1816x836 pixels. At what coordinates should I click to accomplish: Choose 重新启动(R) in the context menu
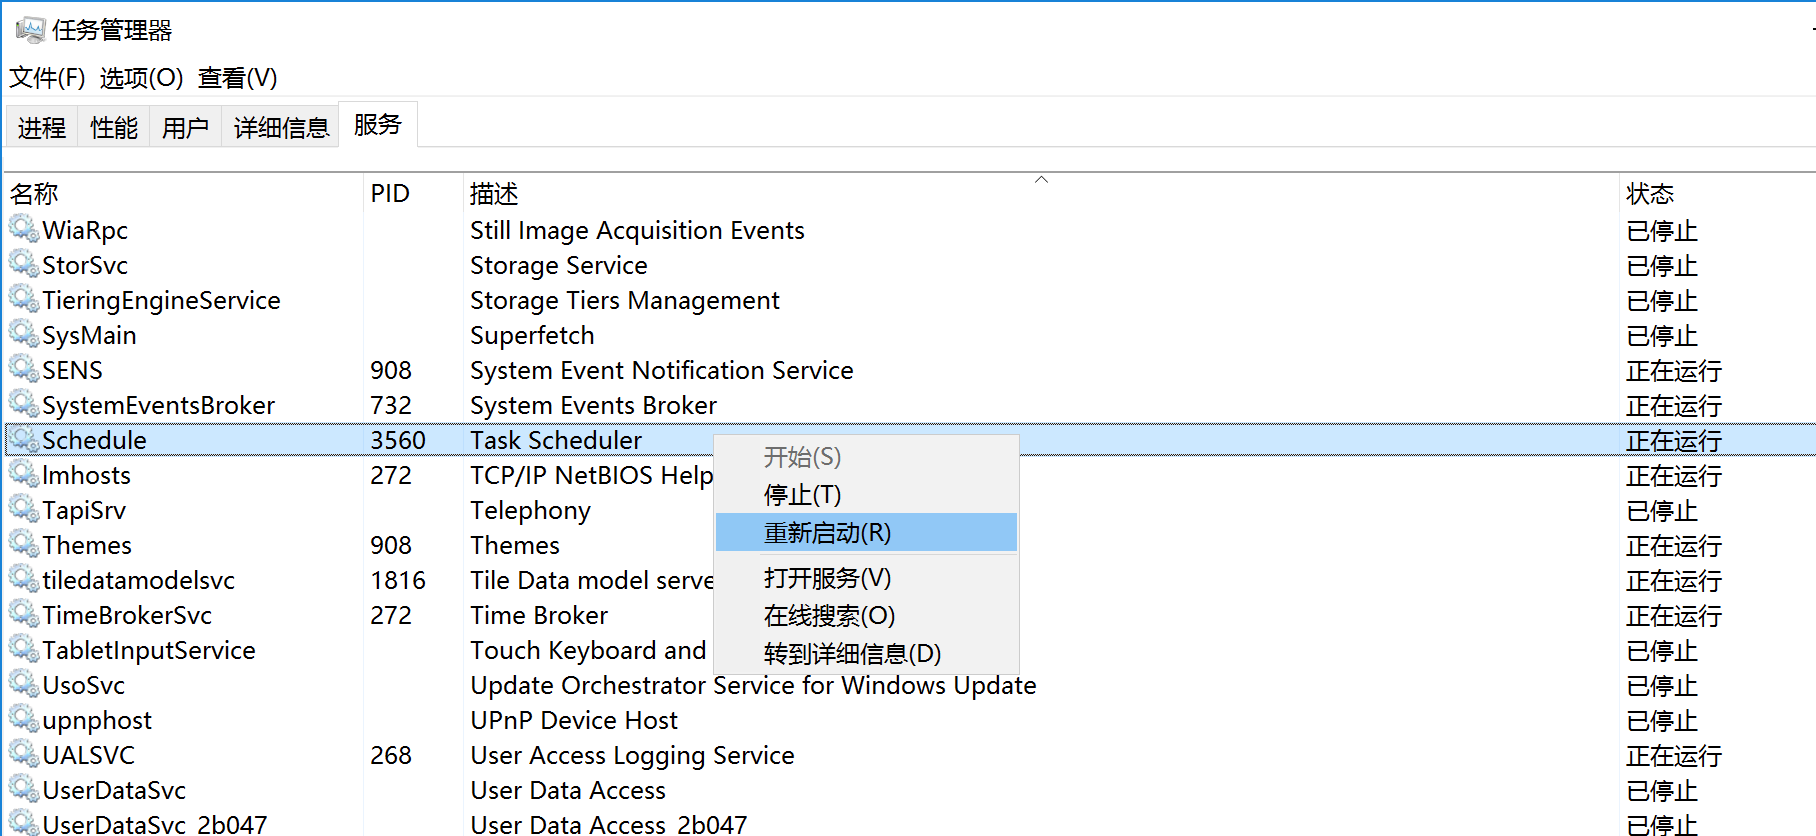pos(827,533)
